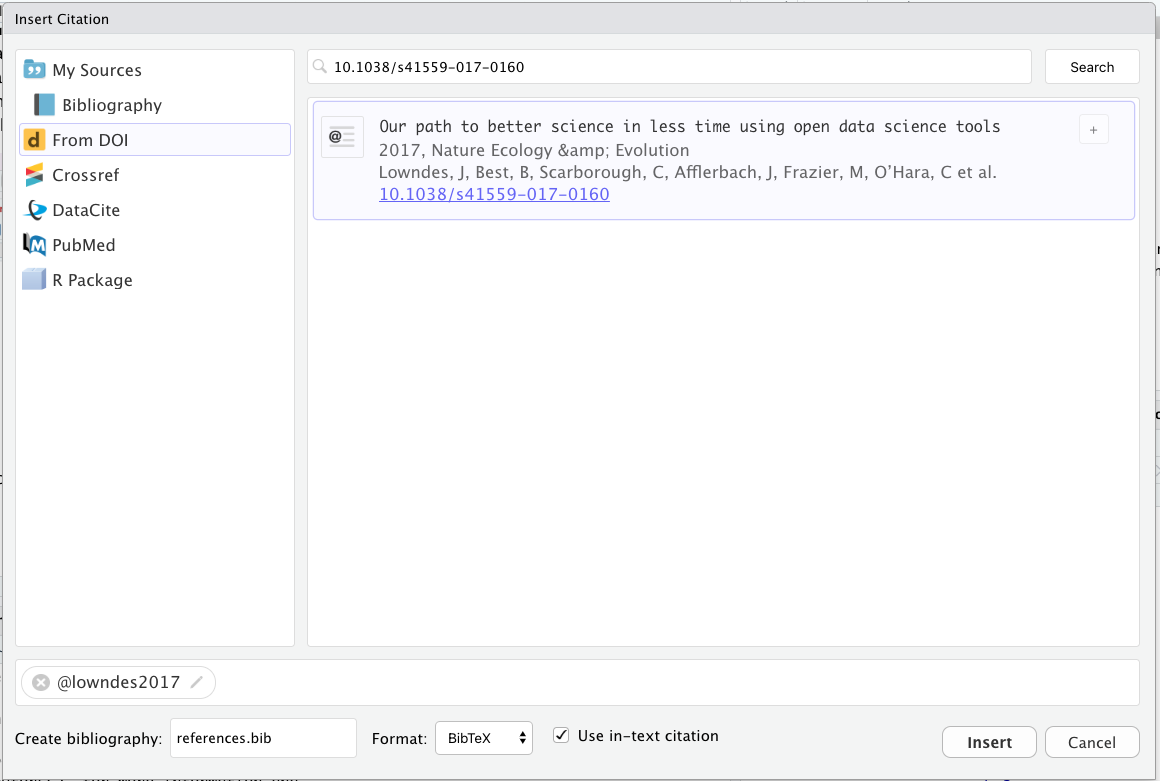
Task: Click the My Sources quote icon
Action: point(35,70)
